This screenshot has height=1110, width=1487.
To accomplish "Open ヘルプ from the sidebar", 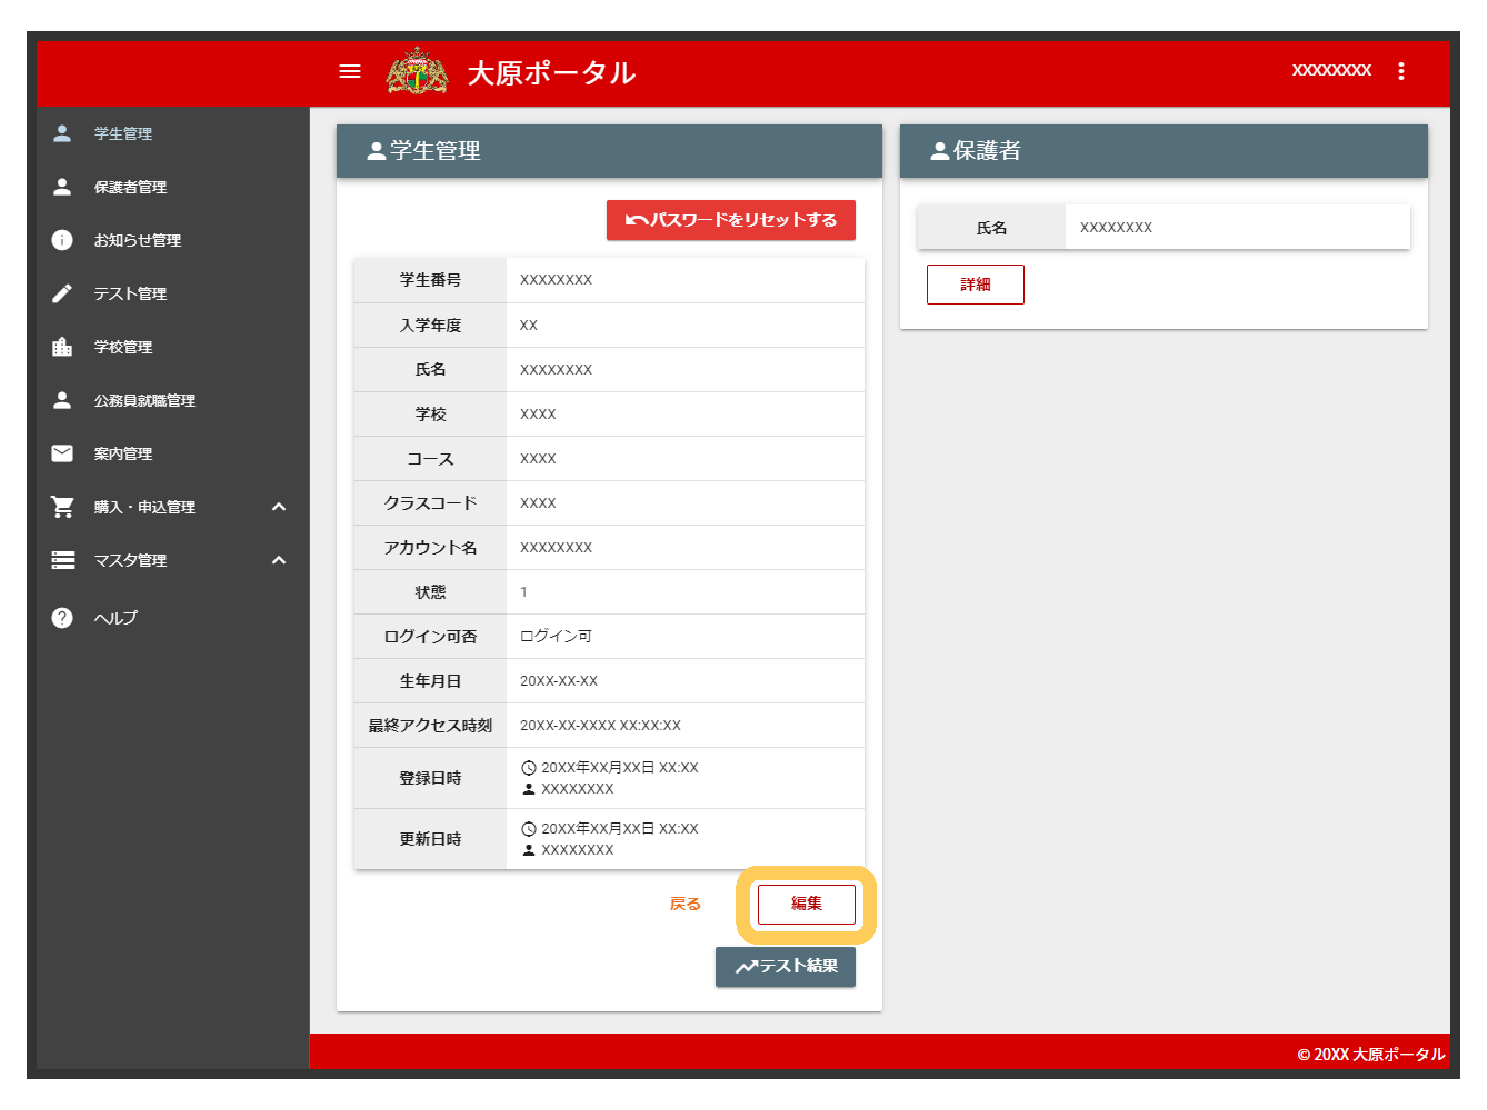I will click(x=116, y=618).
